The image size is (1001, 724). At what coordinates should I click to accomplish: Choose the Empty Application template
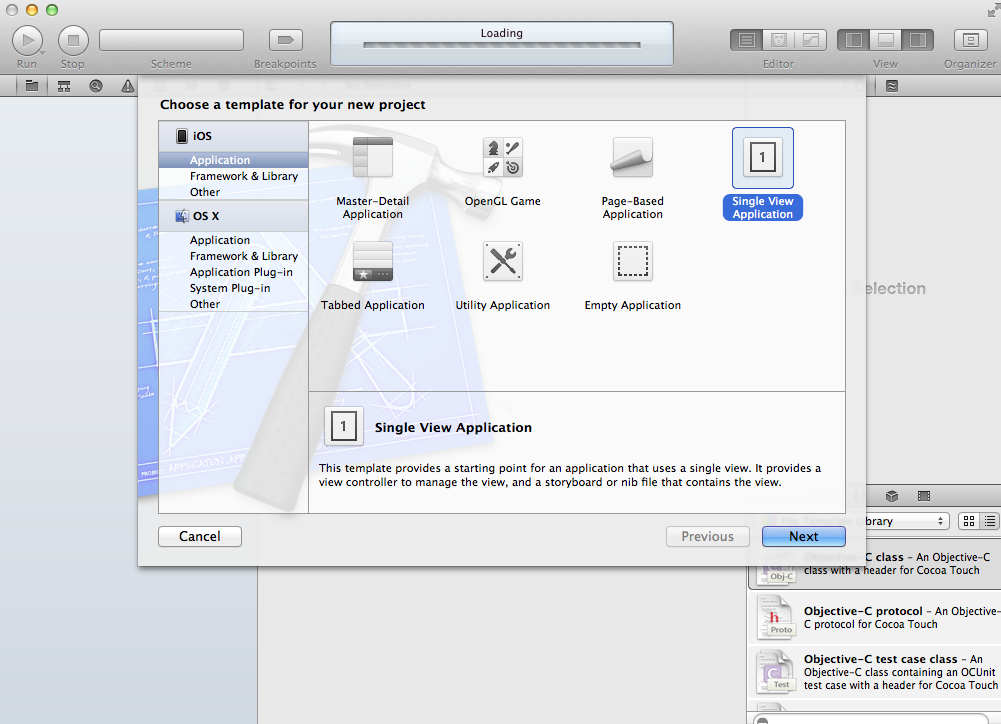coord(633,276)
